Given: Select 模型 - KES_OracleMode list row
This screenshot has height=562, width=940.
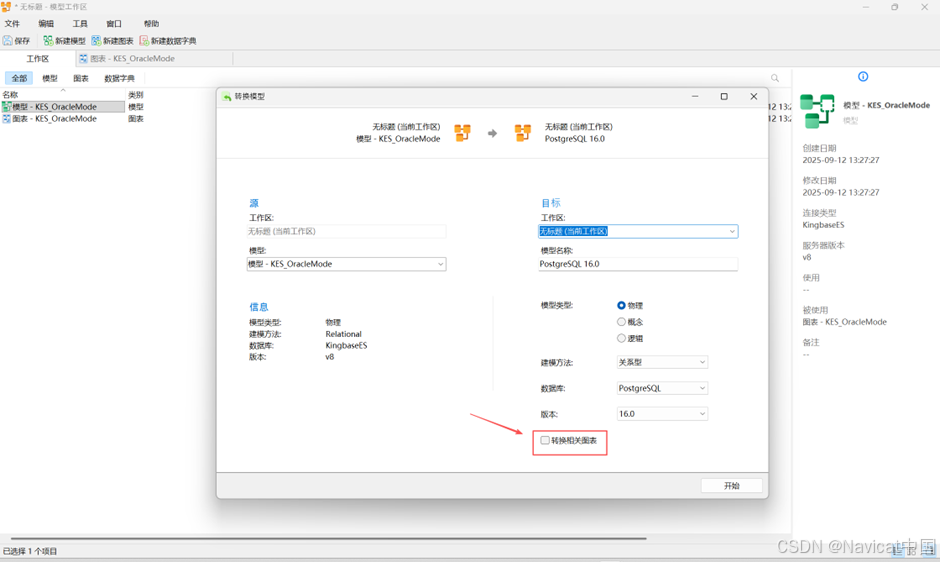Looking at the screenshot, I should (x=63, y=107).
